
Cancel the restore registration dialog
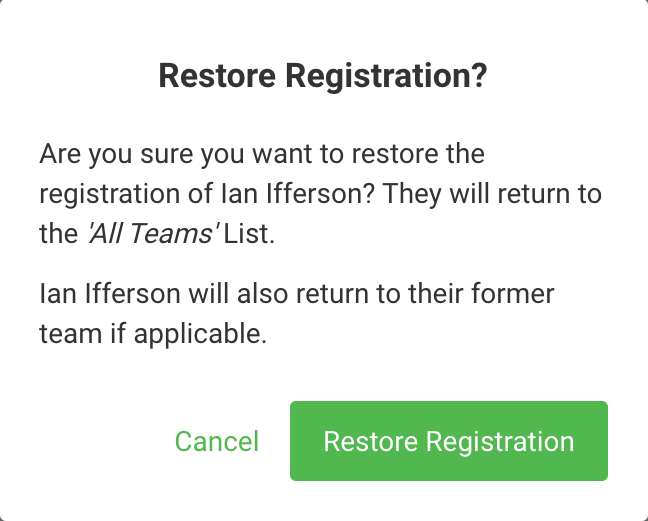pyautogui.click(x=216, y=441)
